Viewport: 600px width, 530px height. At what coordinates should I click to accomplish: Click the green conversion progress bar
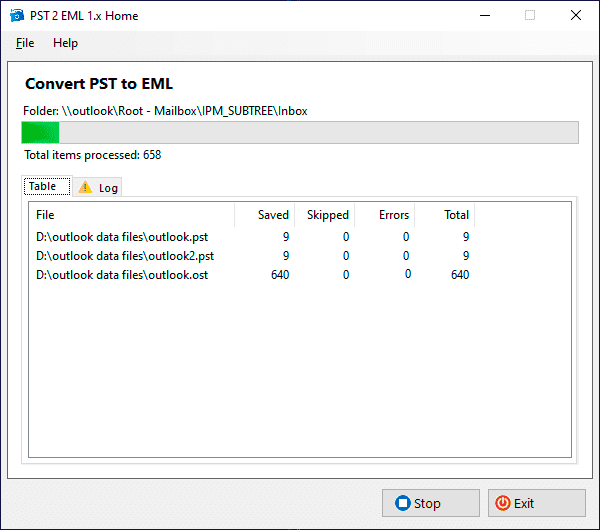point(300,132)
